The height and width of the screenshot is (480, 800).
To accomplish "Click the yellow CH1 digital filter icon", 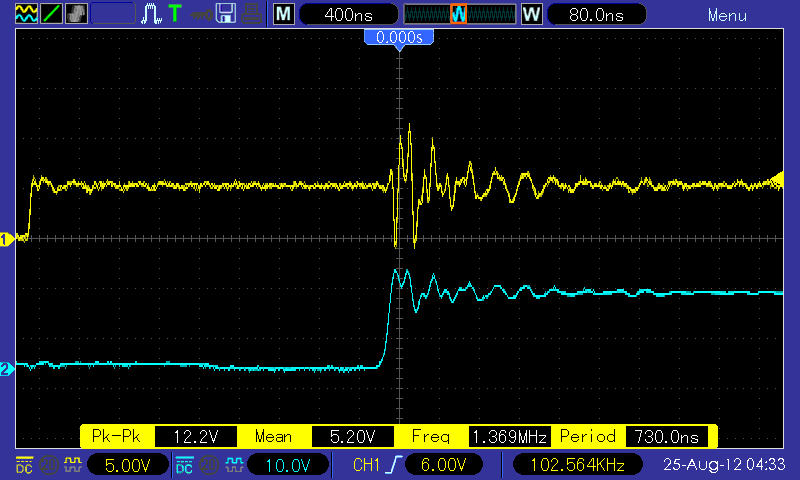I will pyautogui.click(x=73, y=464).
